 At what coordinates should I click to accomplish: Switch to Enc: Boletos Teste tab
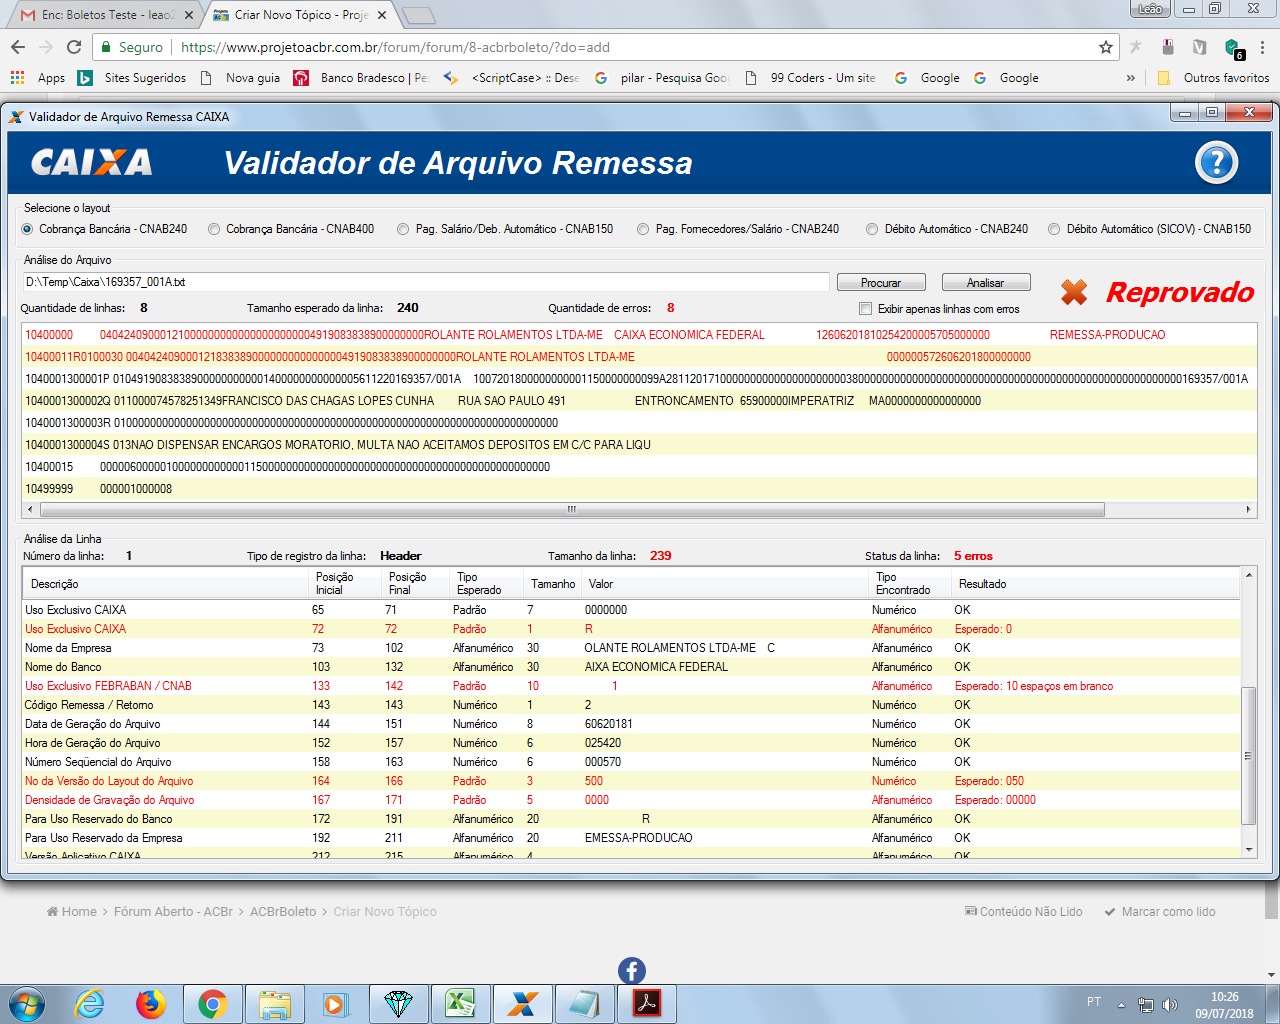point(105,15)
